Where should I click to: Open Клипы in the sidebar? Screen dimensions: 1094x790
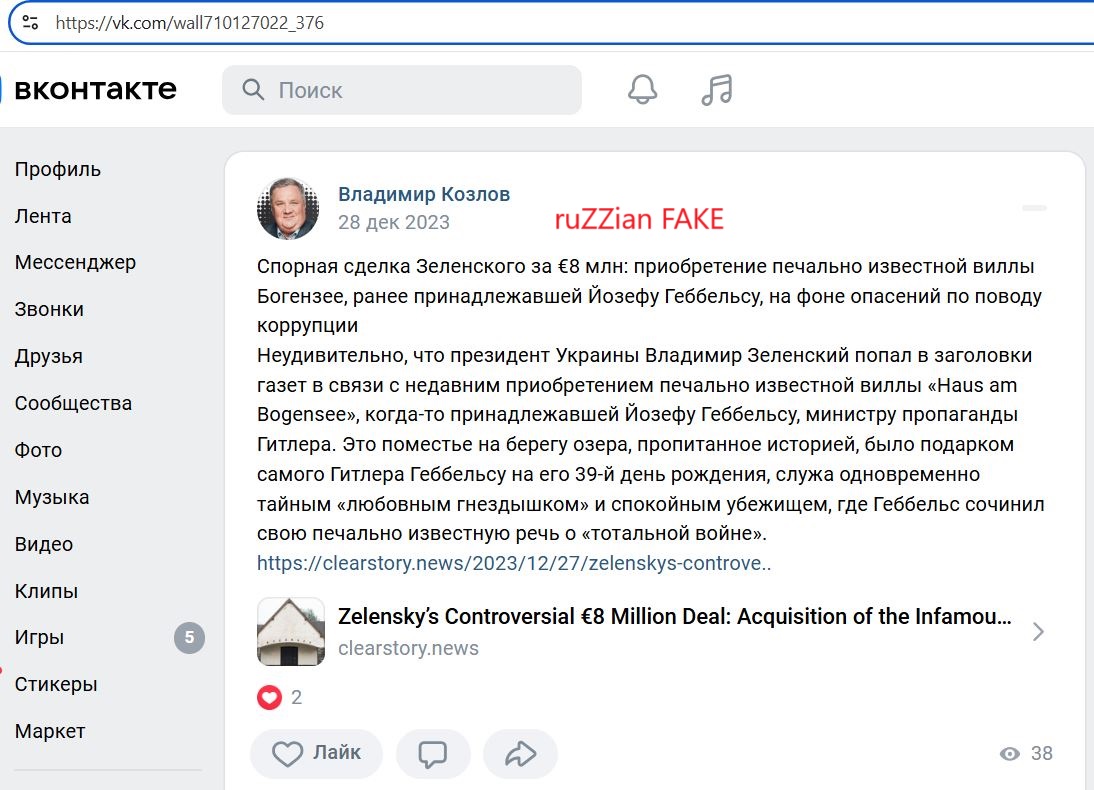pyautogui.click(x=47, y=591)
